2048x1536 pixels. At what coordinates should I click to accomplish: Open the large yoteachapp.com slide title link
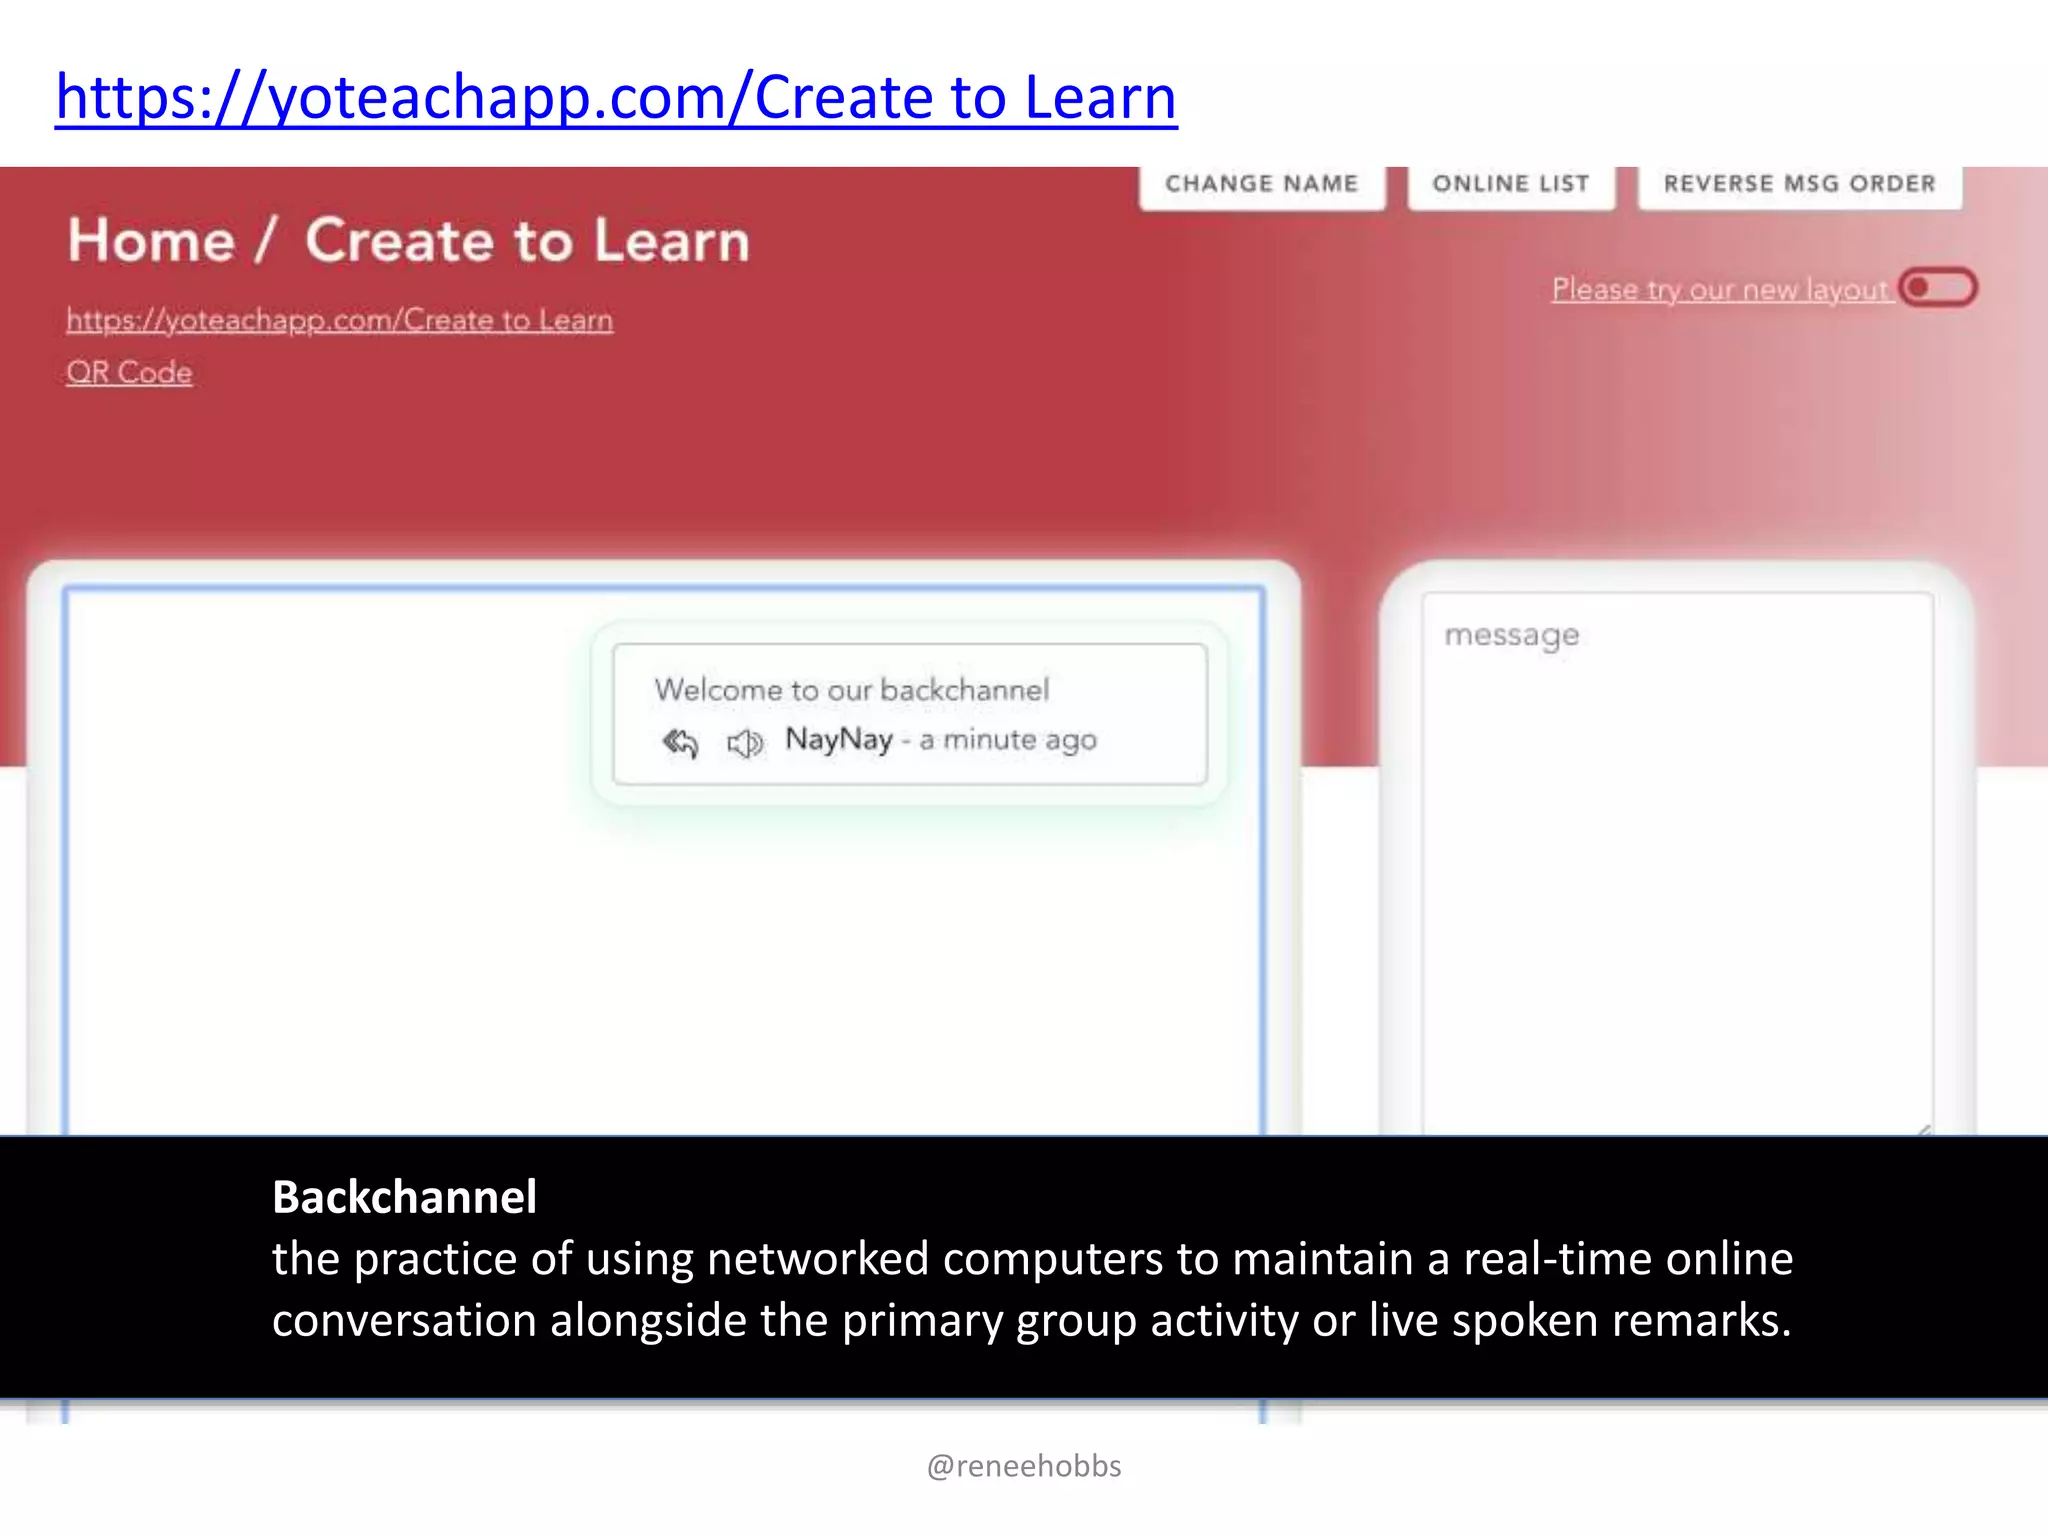coord(616,98)
